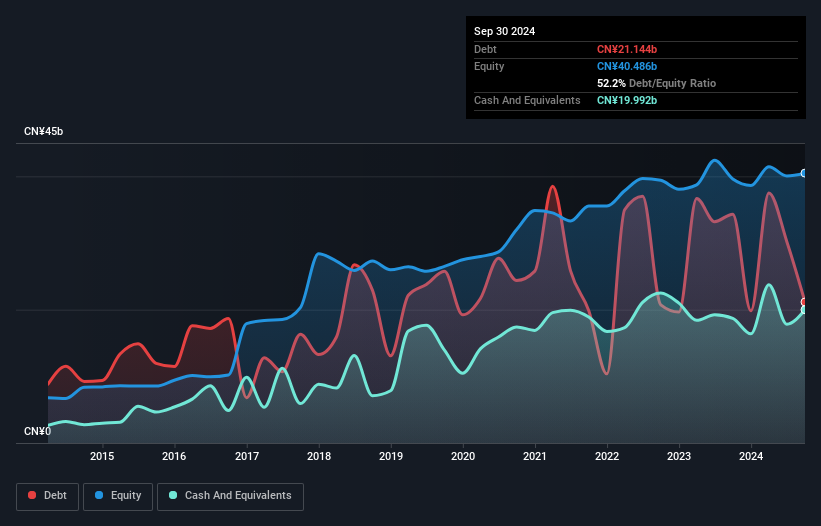This screenshot has width=821, height=526.
Task: Toggle the Equity series legend button
Action: tap(118, 496)
